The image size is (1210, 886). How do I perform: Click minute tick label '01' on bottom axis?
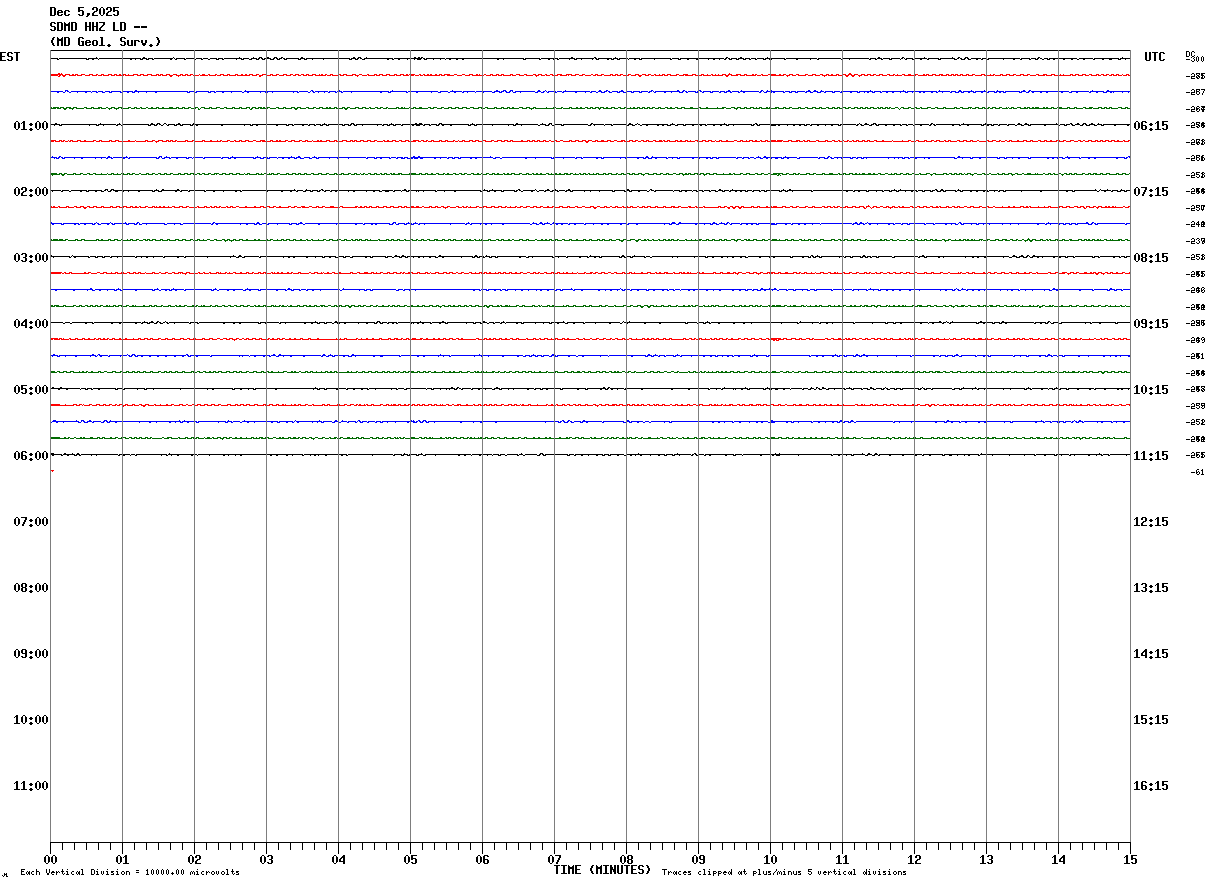[x=122, y=859]
